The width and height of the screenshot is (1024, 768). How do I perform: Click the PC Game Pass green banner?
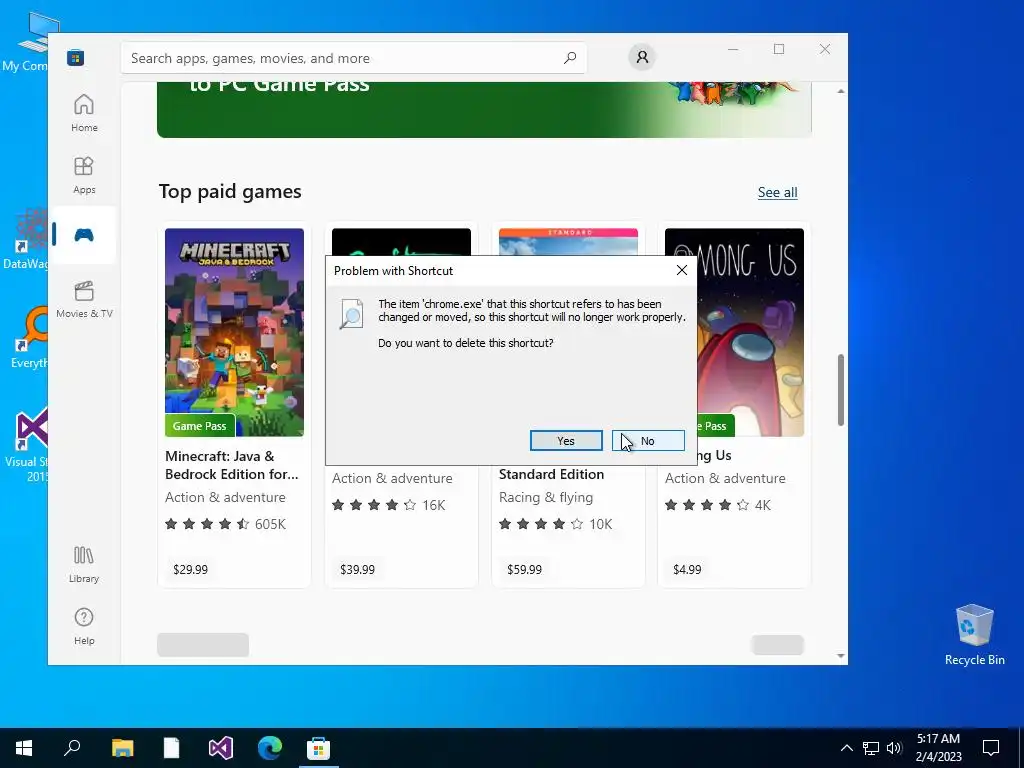coord(484,110)
